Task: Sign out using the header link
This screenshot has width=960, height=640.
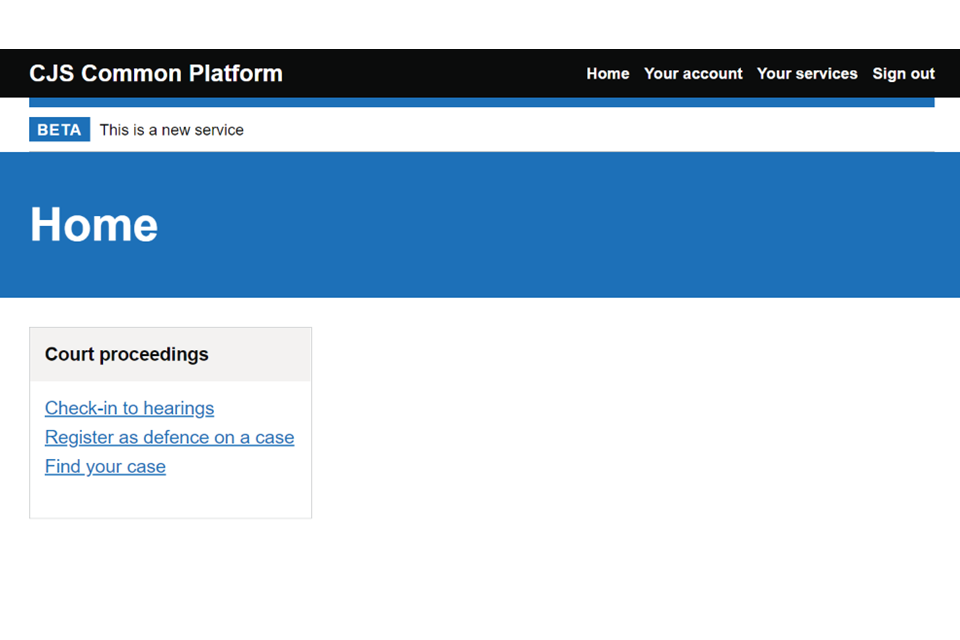Action: point(903,74)
